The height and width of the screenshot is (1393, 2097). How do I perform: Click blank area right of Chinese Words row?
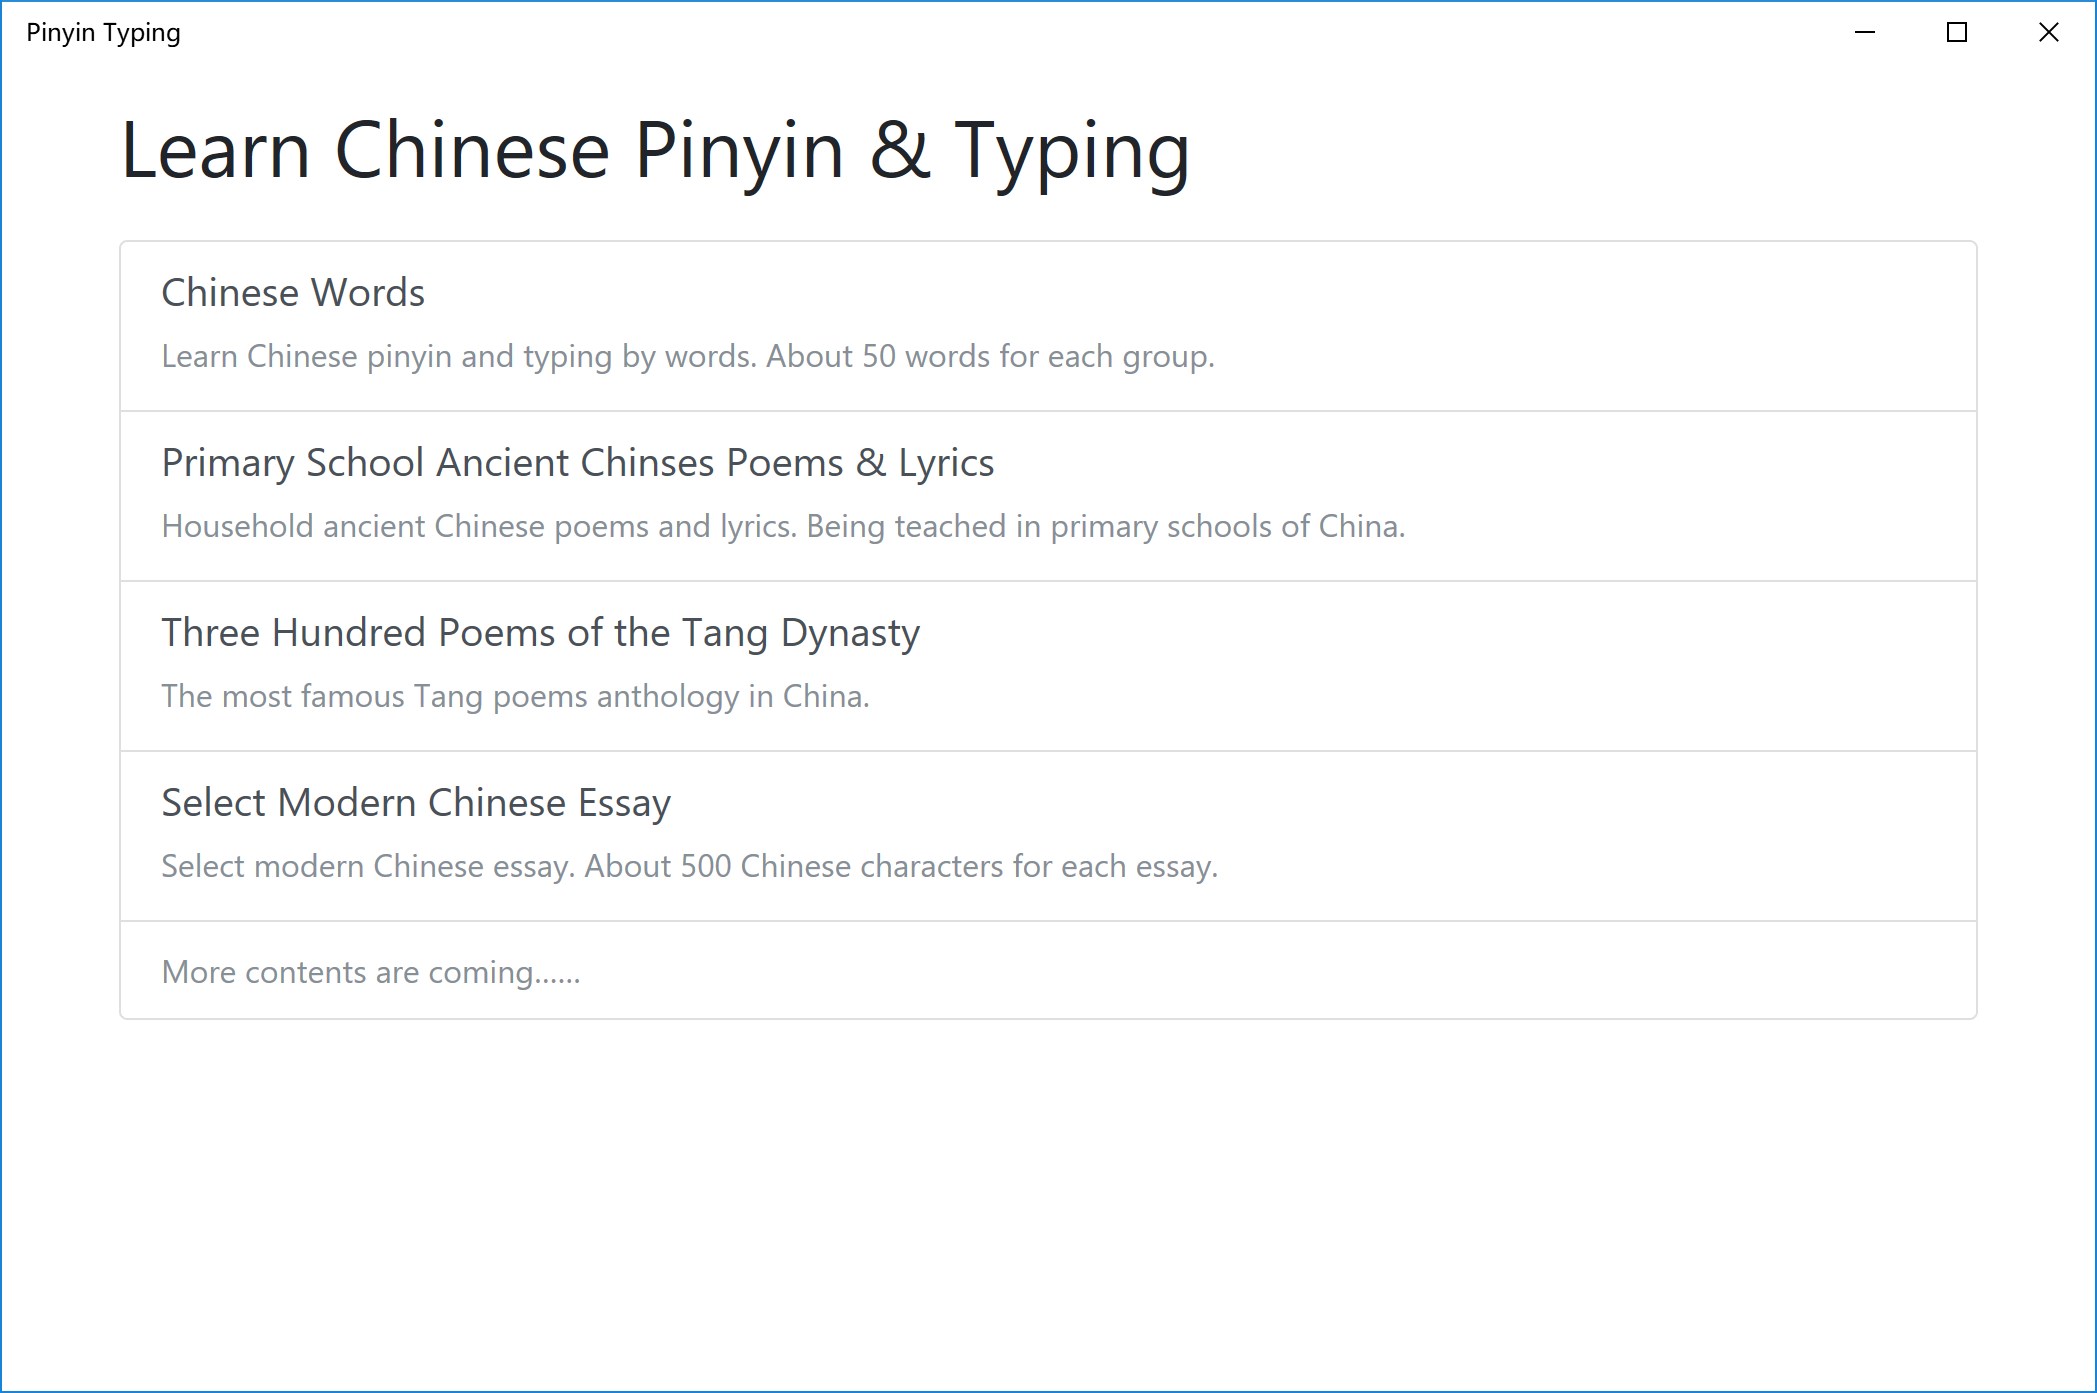(1600, 325)
